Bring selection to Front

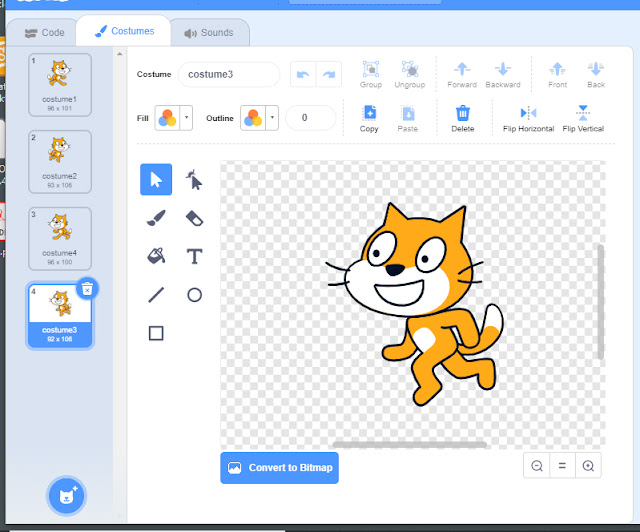[558, 74]
